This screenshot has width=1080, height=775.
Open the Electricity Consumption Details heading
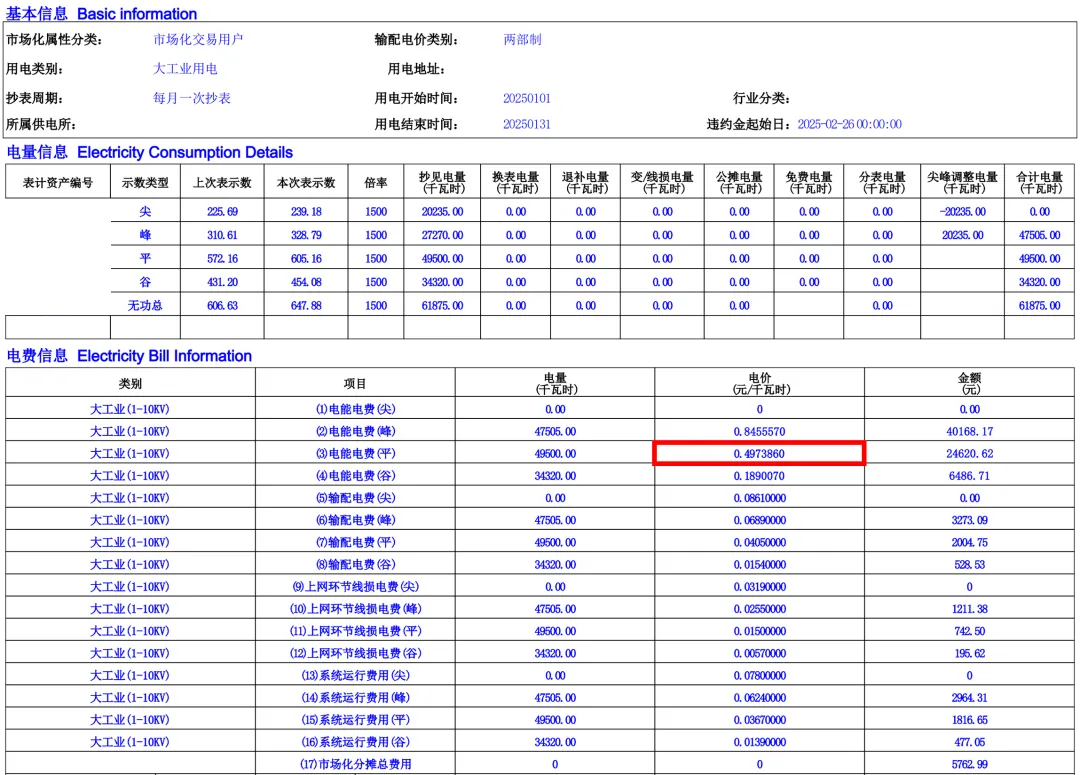[150, 153]
